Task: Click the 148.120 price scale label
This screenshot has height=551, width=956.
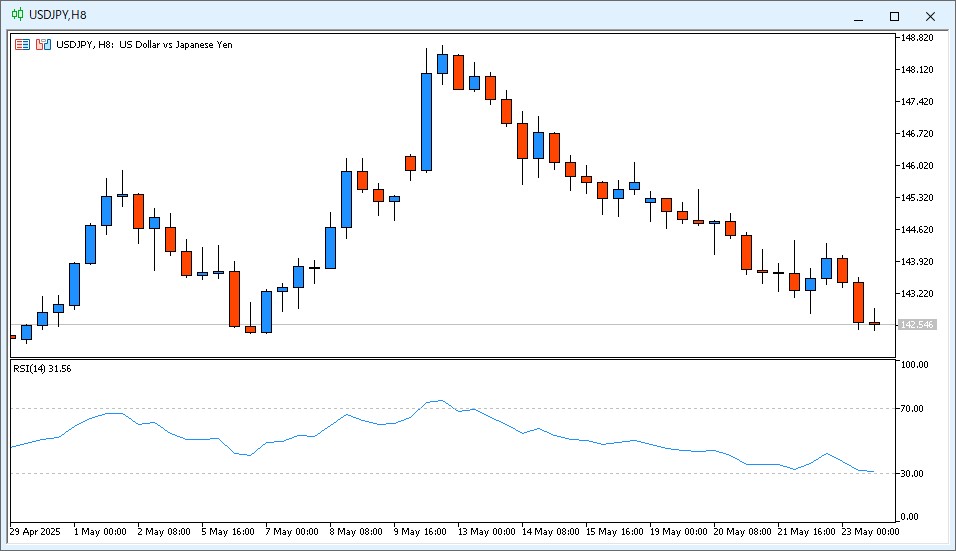Action: (x=917, y=70)
